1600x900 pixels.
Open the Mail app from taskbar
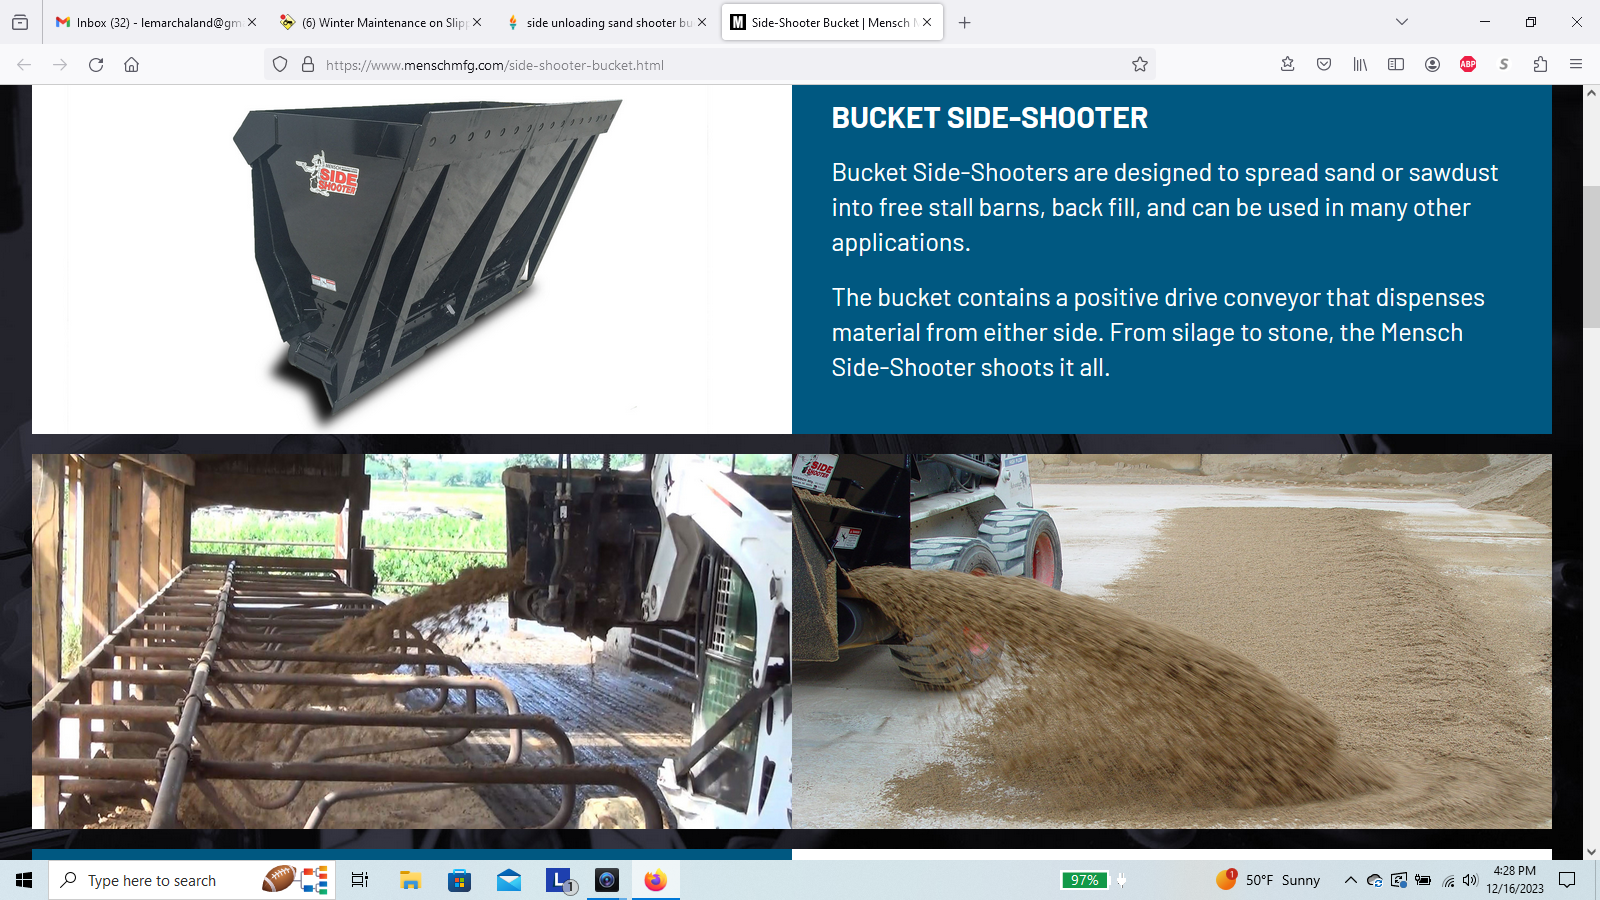(x=509, y=880)
